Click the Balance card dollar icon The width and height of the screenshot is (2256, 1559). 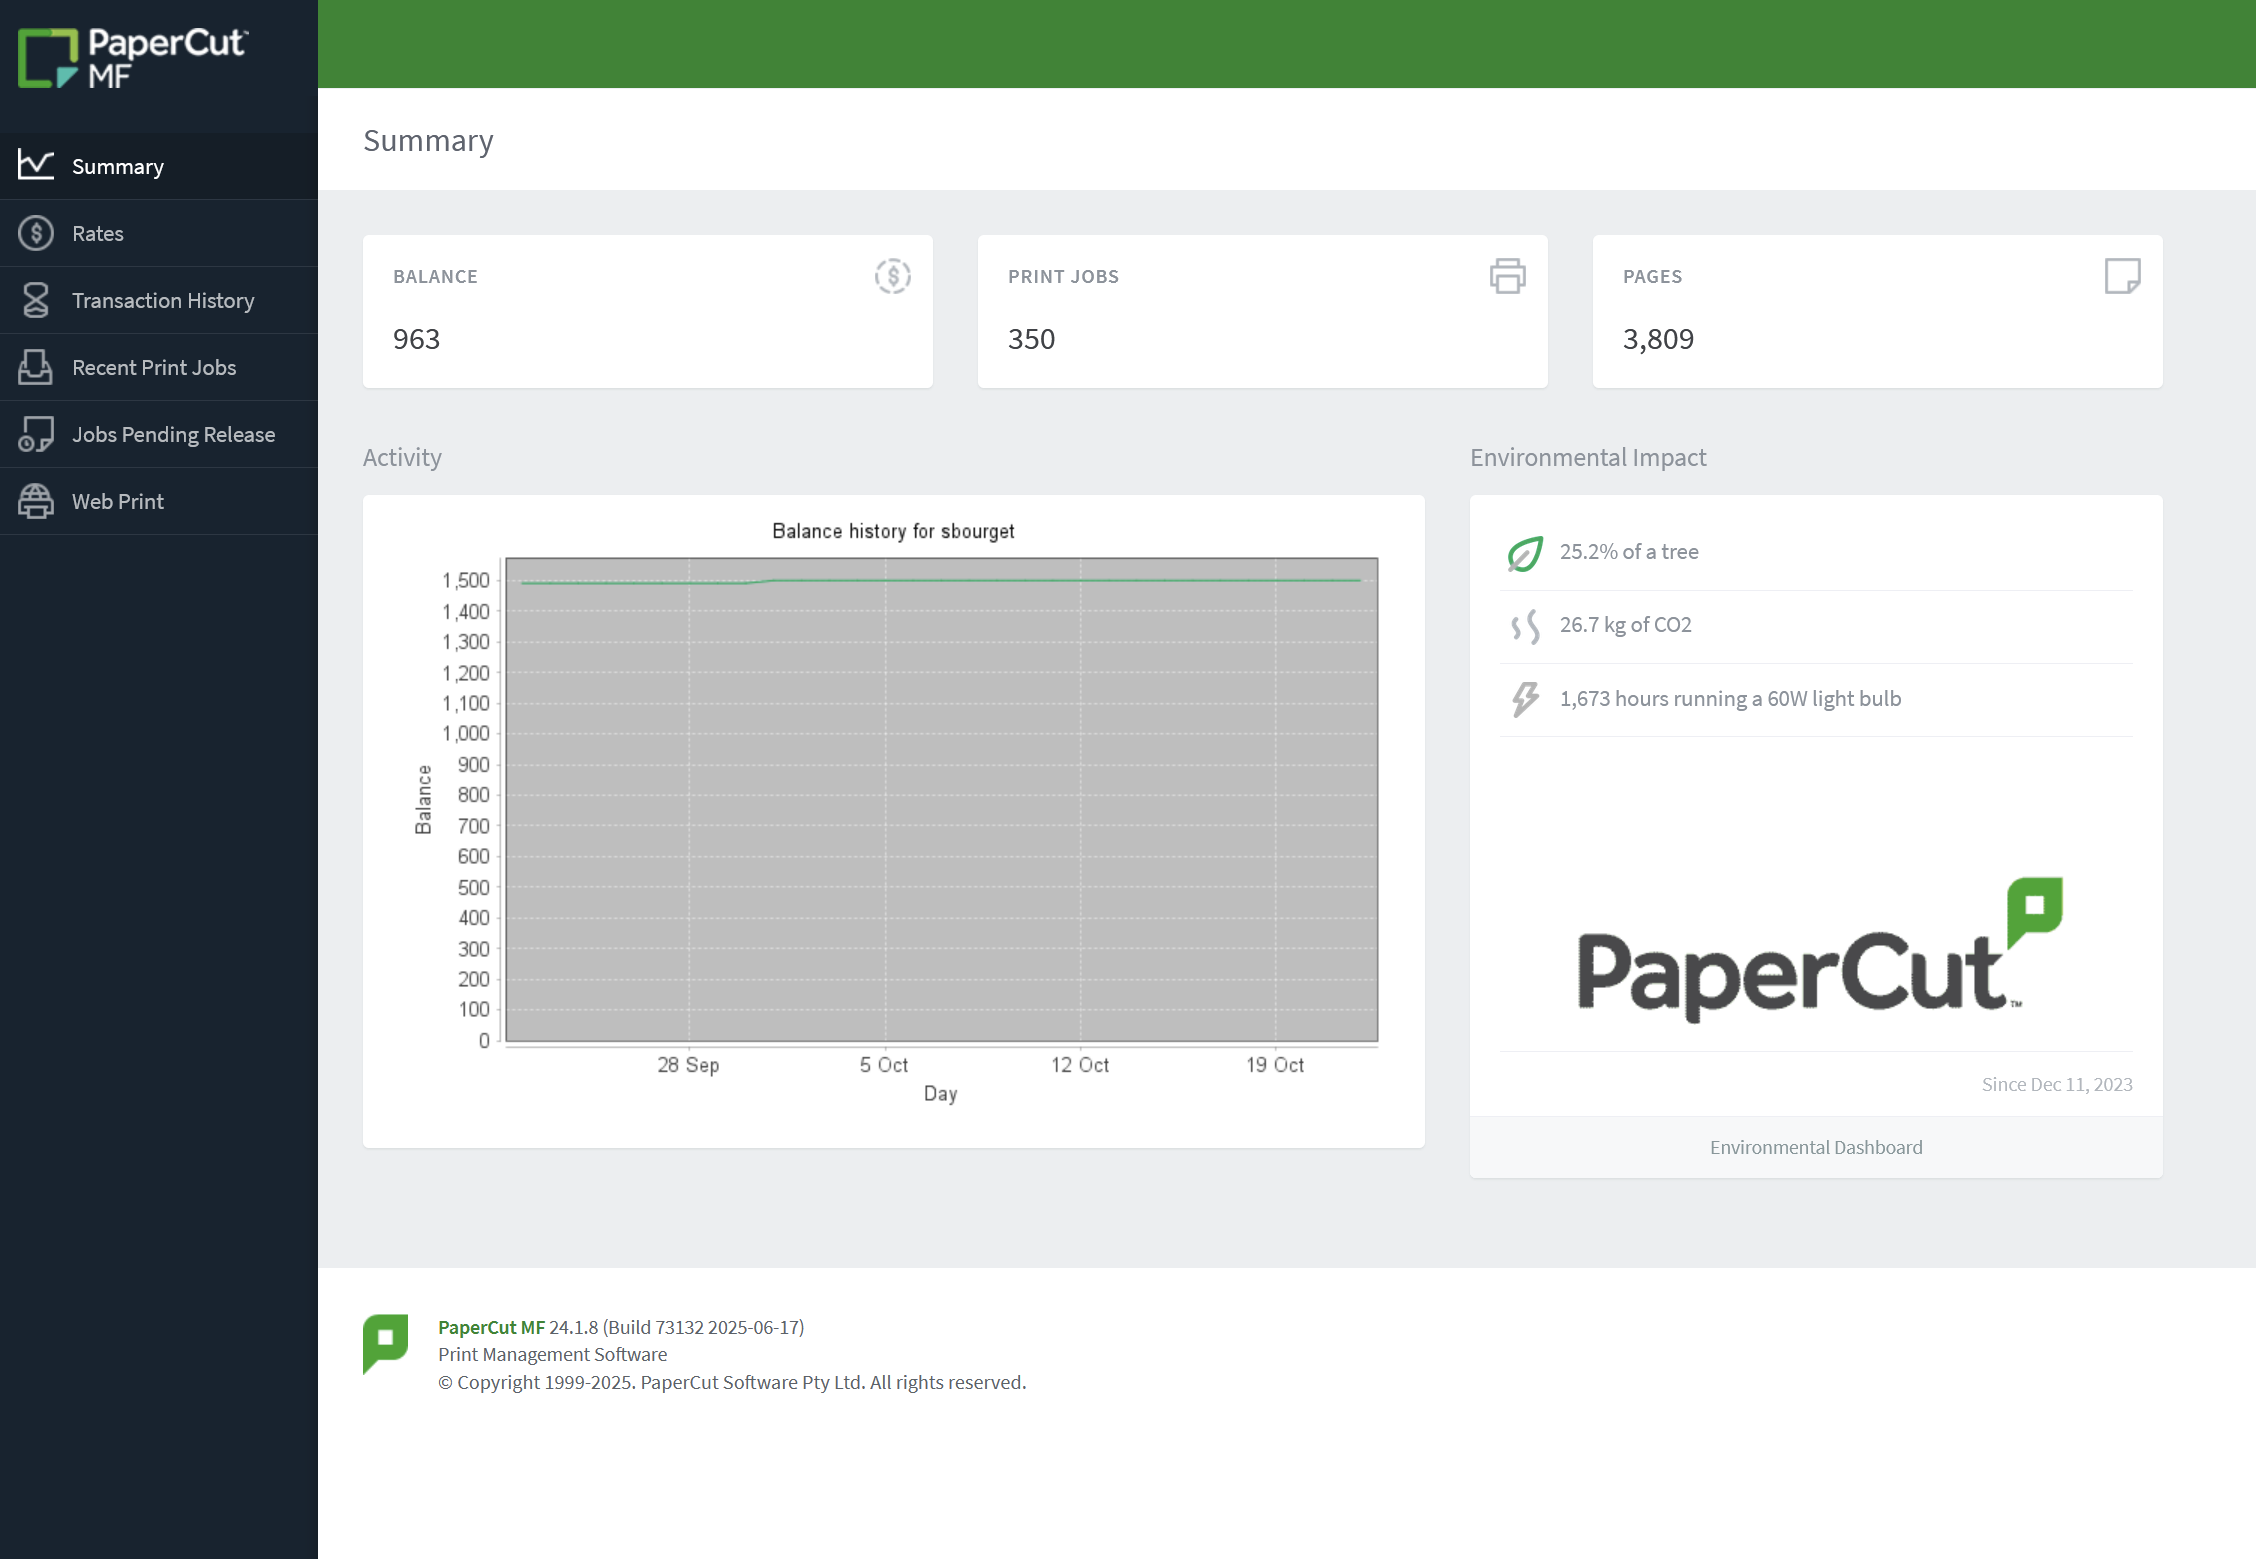[x=892, y=276]
